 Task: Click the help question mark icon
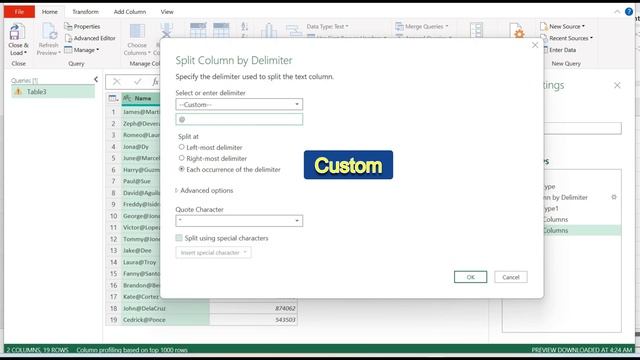click(629, 11)
